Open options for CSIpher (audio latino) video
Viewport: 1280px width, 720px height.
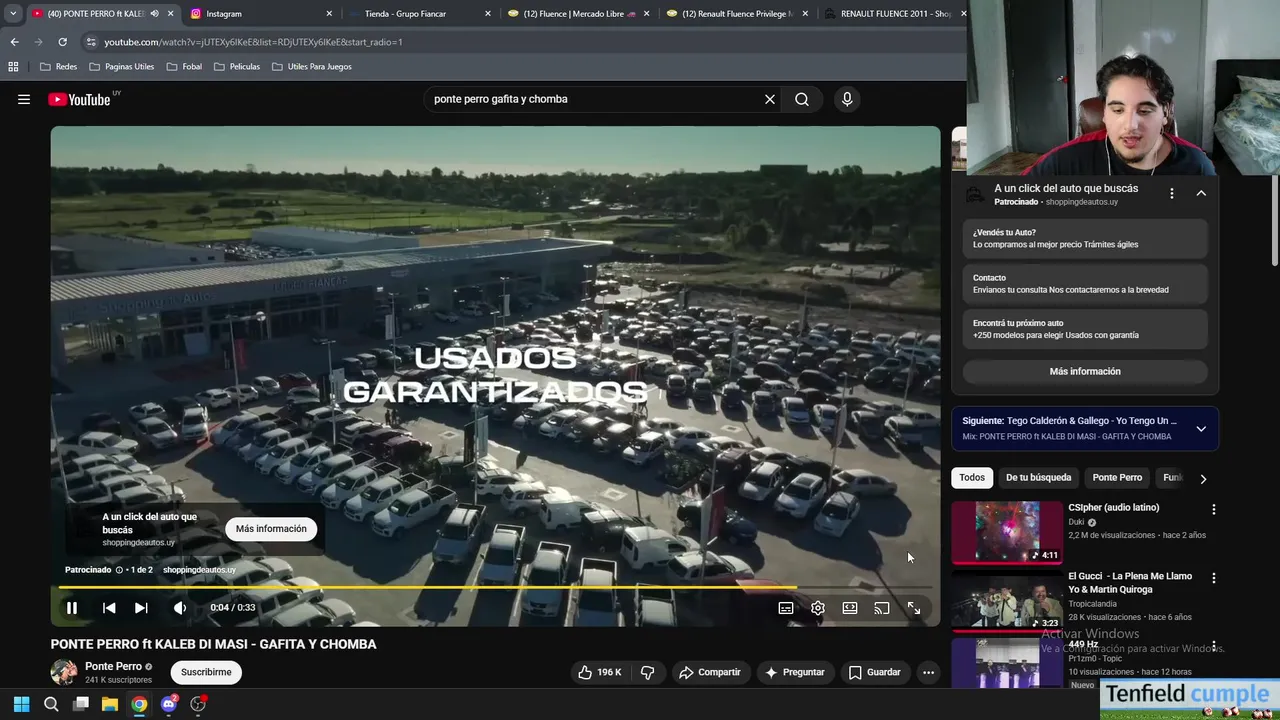click(x=1214, y=510)
